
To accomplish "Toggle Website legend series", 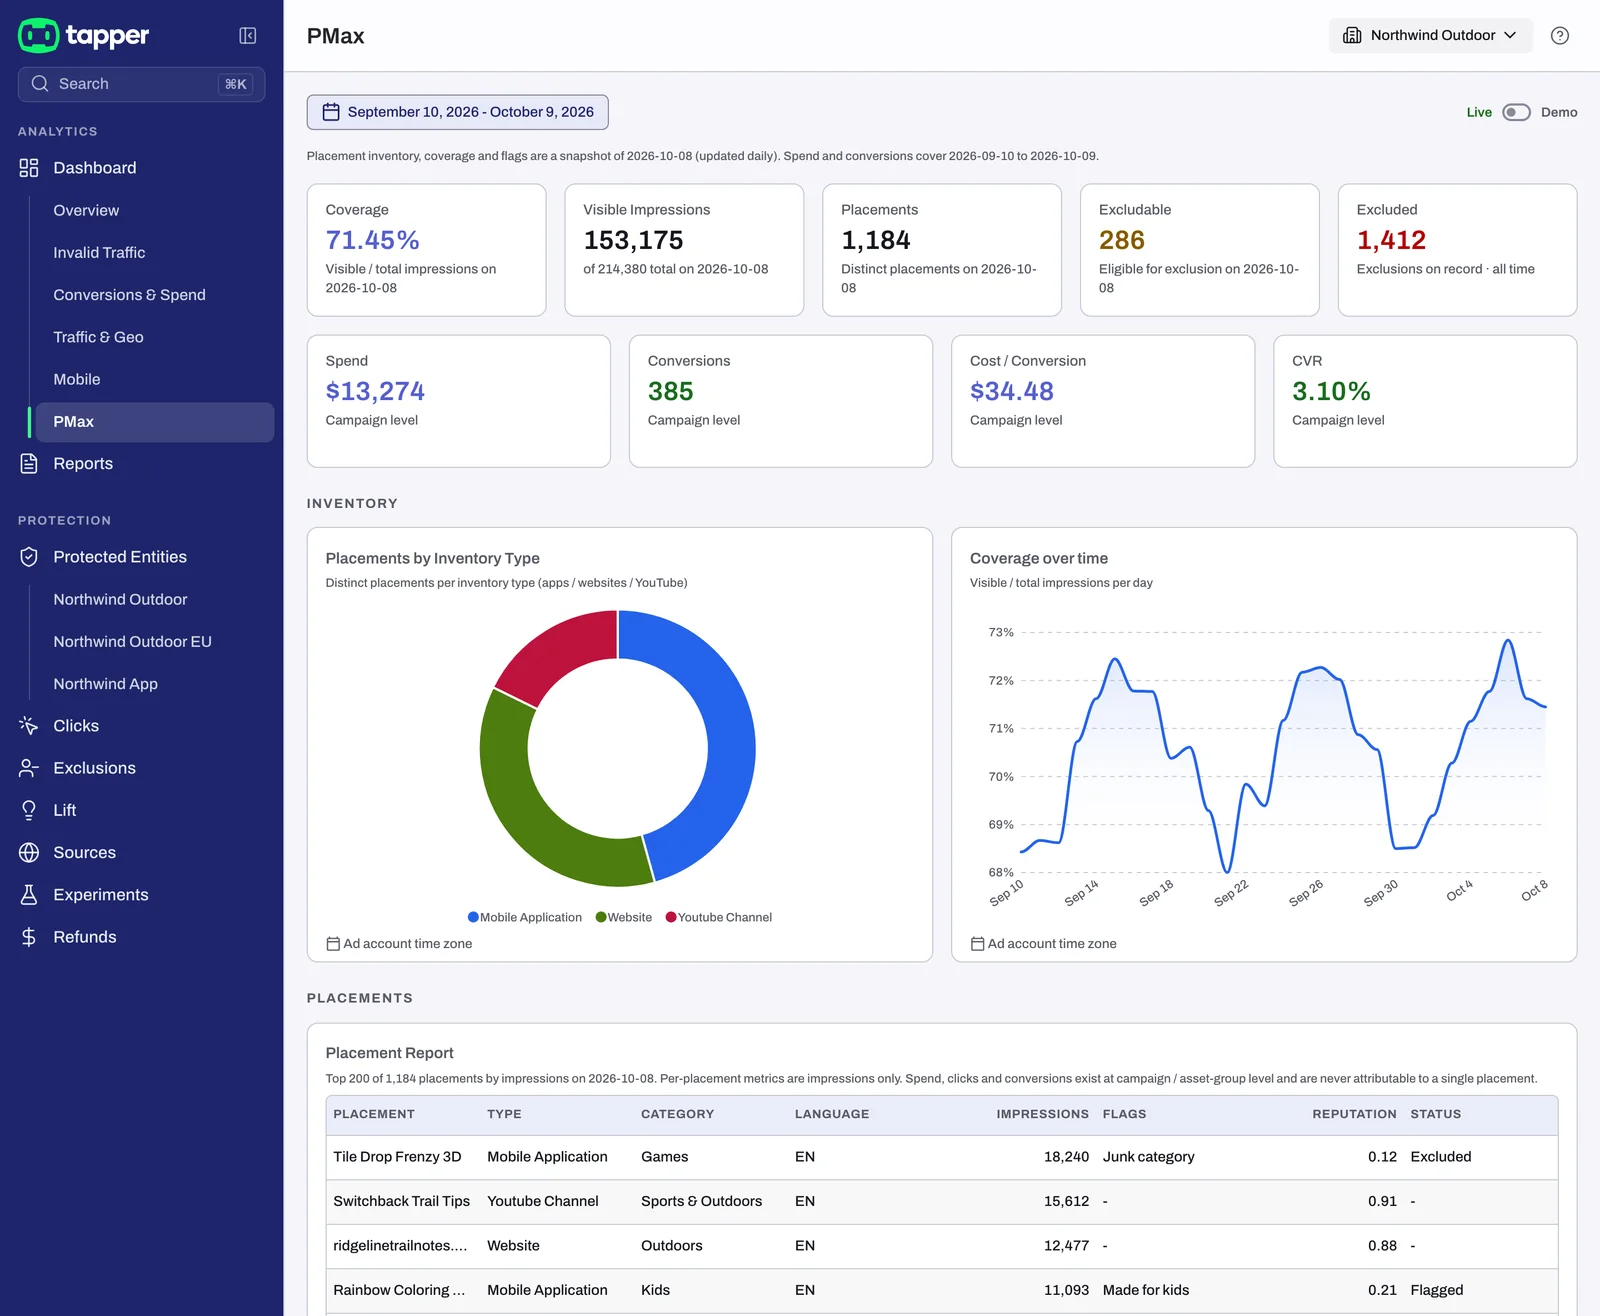I will [x=624, y=917].
